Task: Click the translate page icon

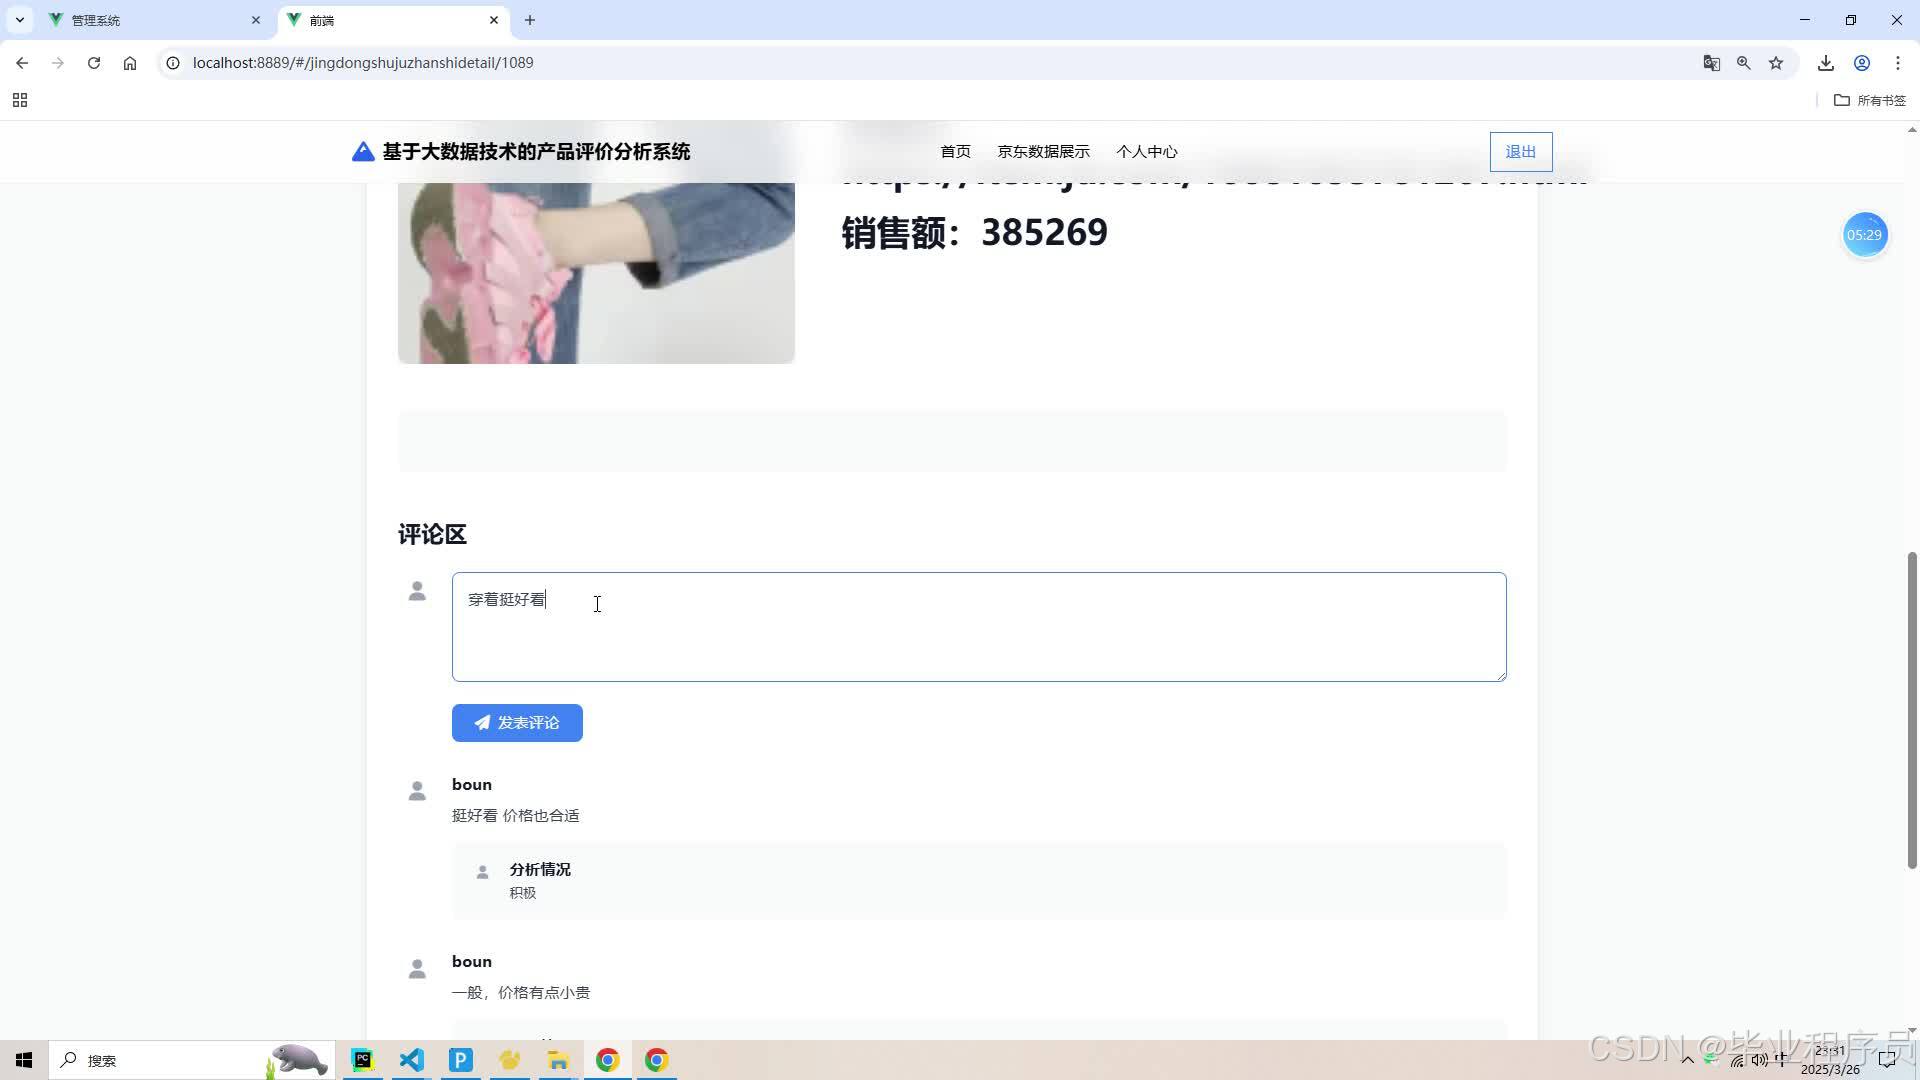Action: [1712, 63]
